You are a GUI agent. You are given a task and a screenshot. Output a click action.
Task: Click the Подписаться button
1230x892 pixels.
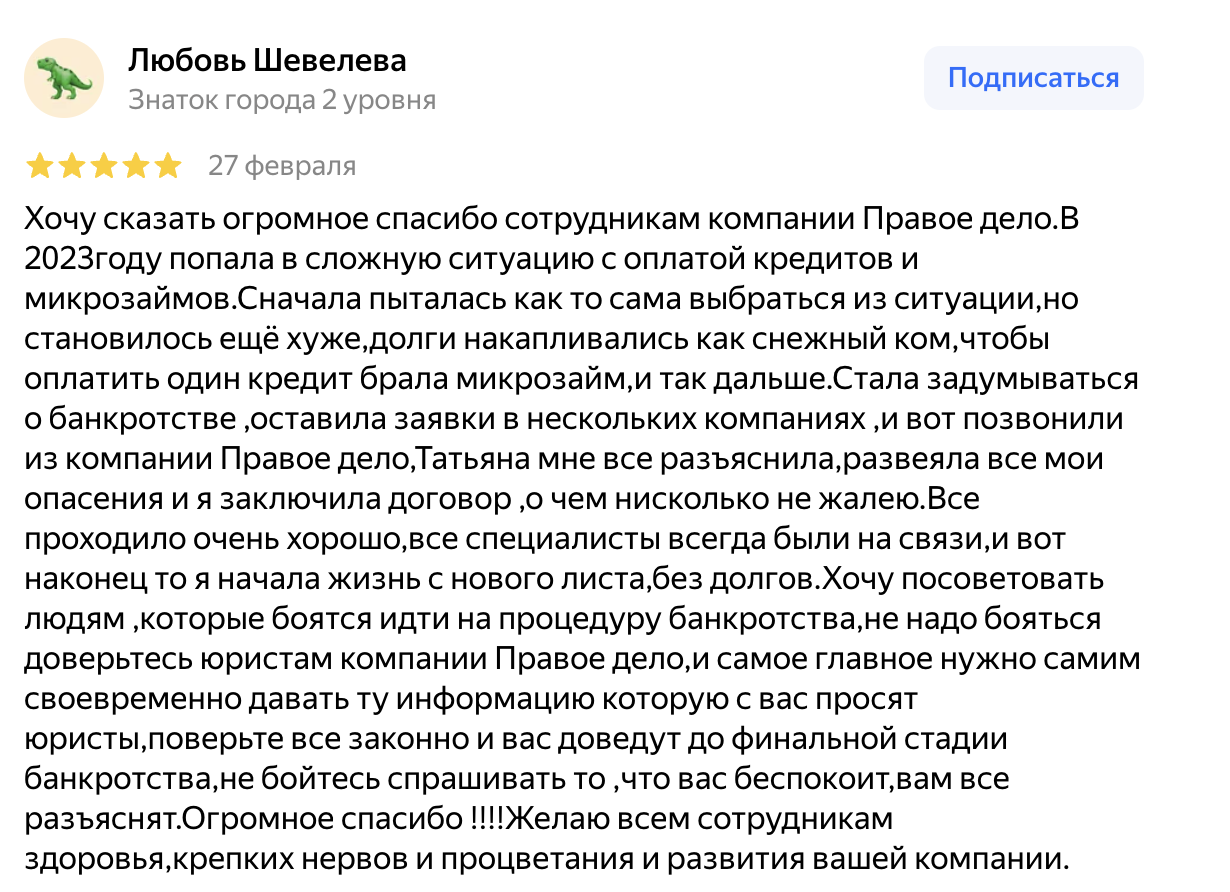click(x=1033, y=78)
